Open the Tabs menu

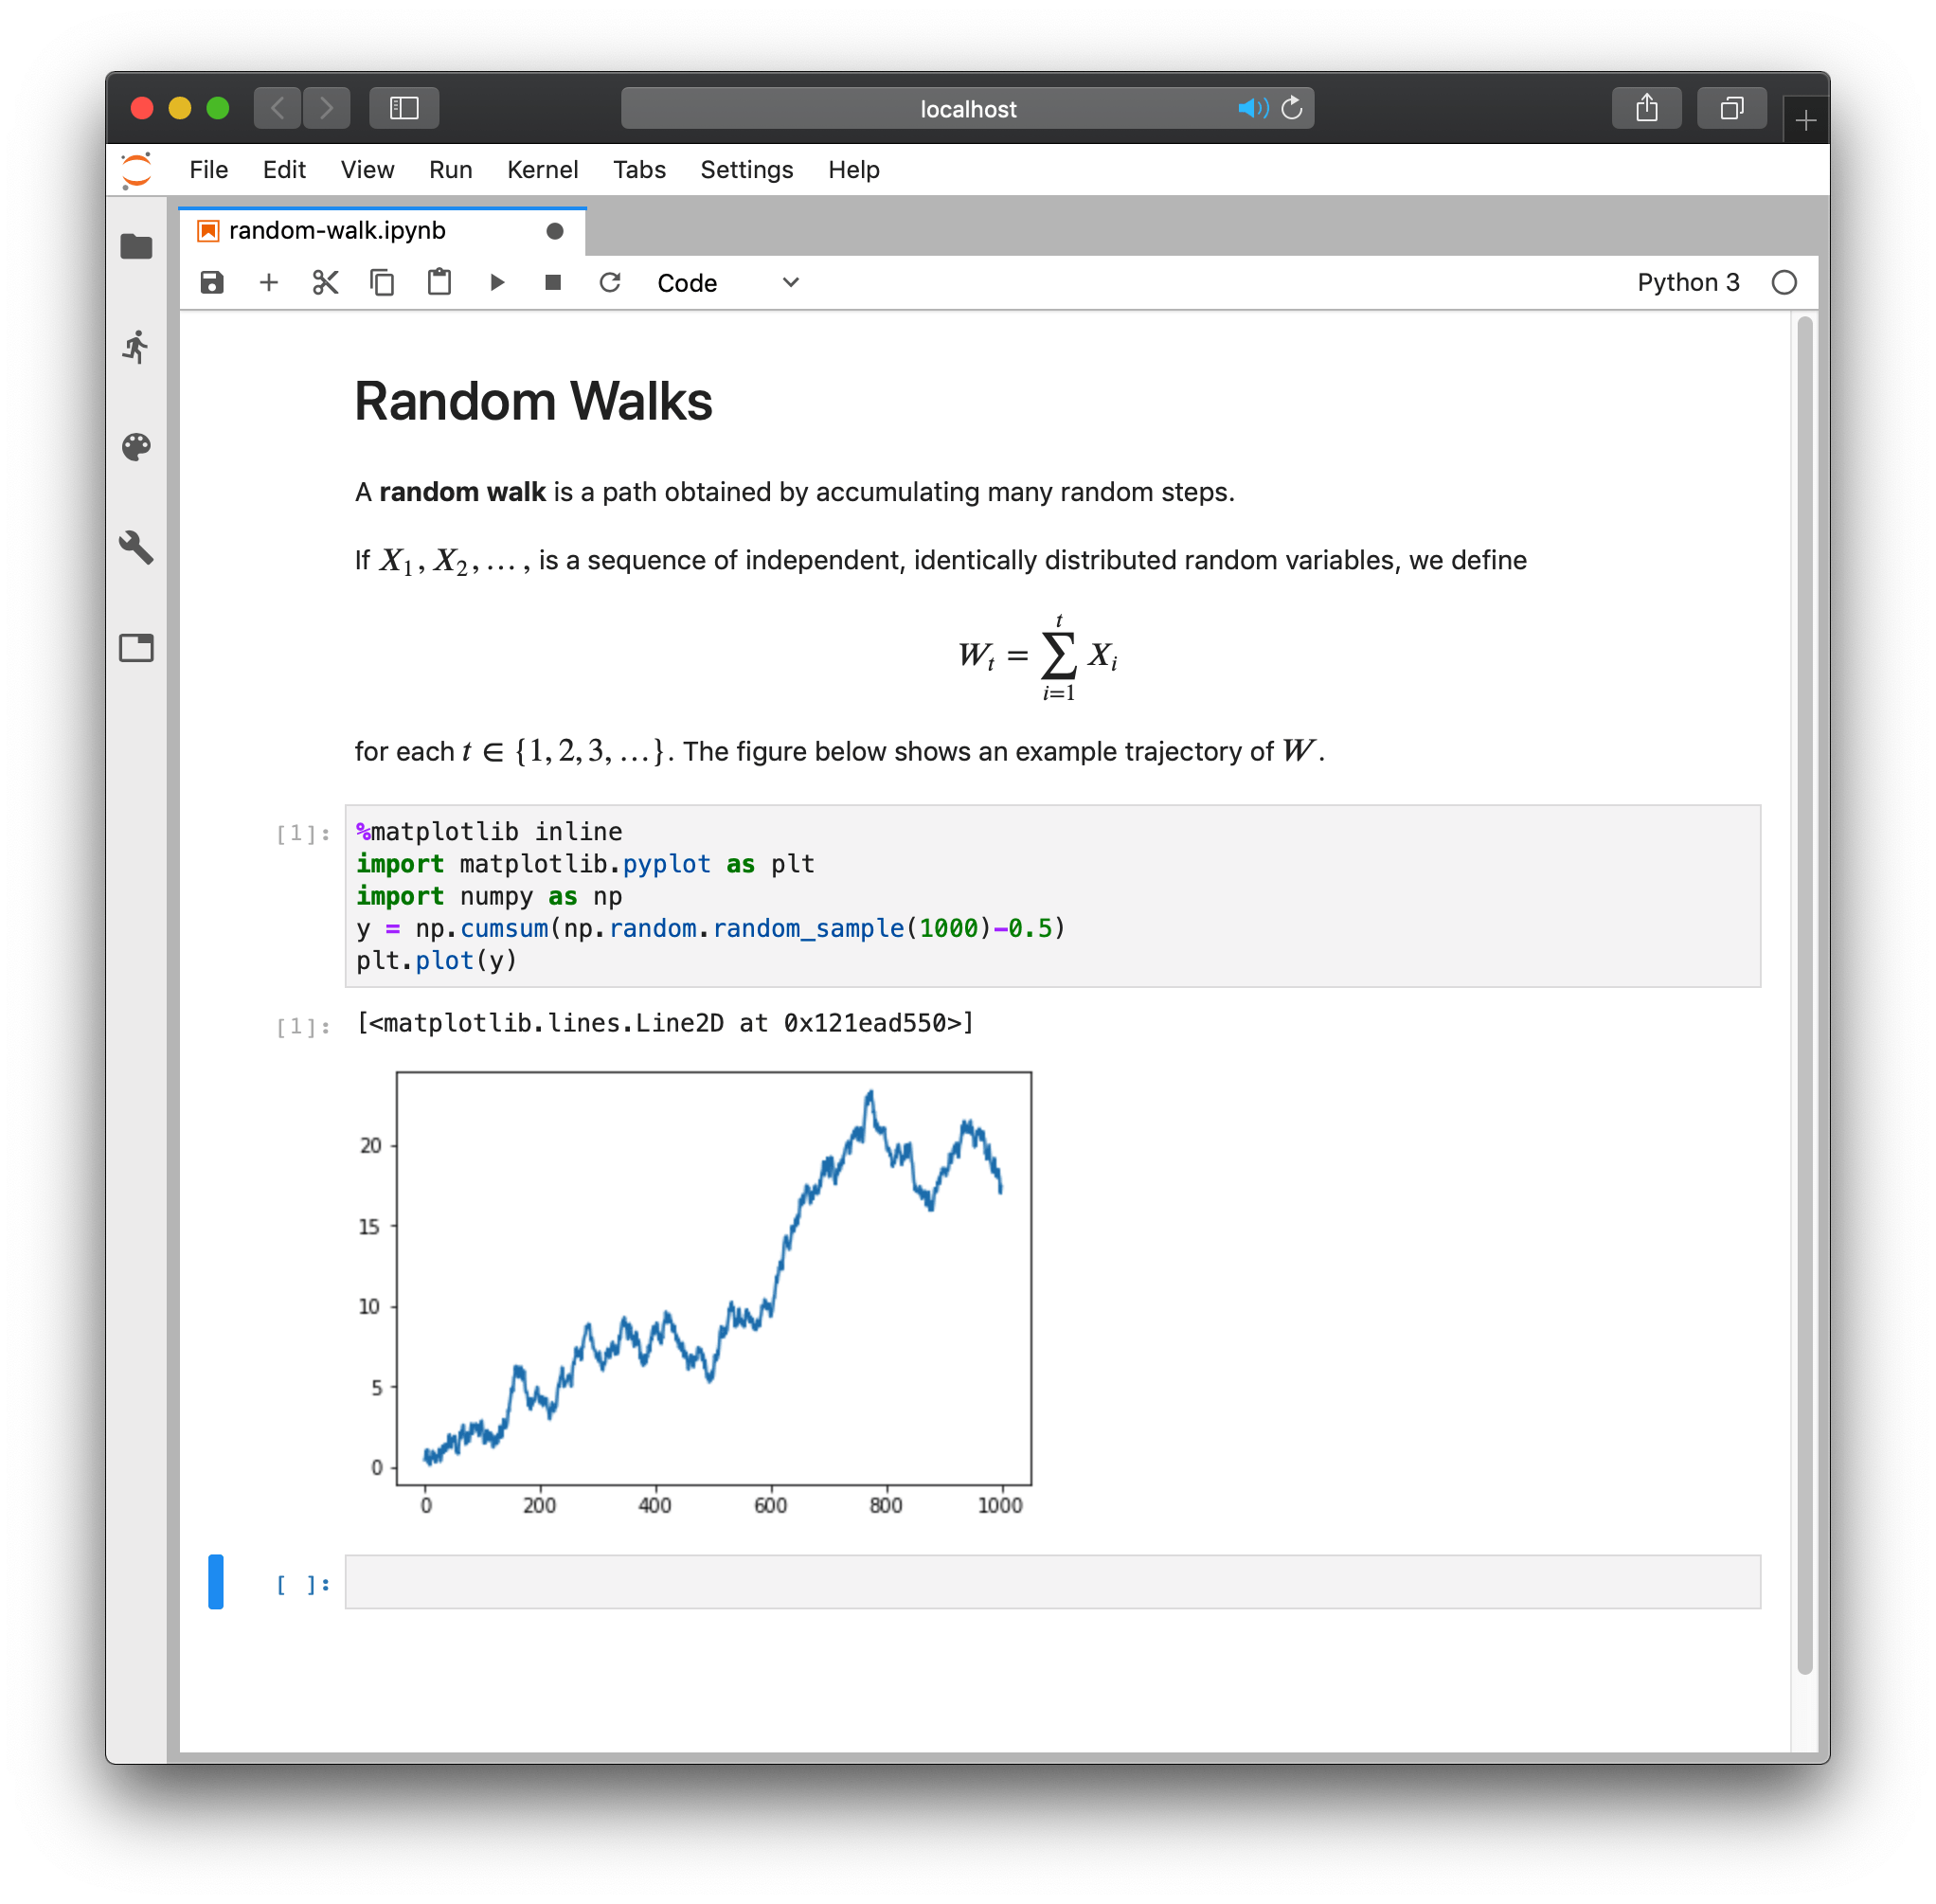[x=639, y=170]
